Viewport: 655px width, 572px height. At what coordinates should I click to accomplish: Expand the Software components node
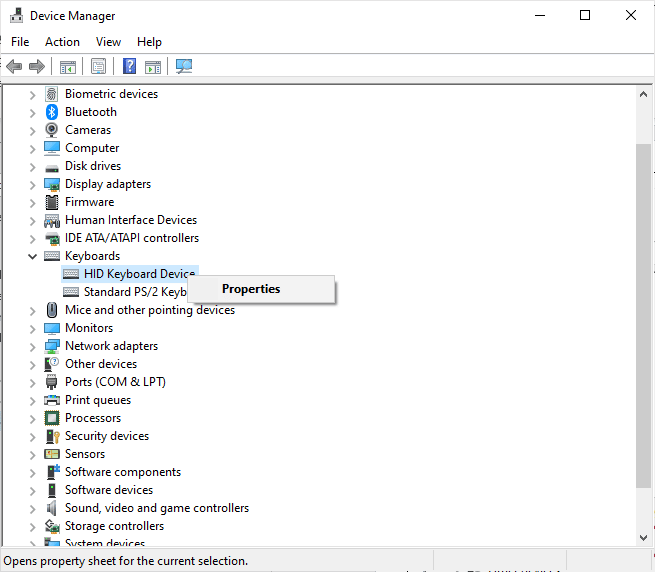(33, 473)
